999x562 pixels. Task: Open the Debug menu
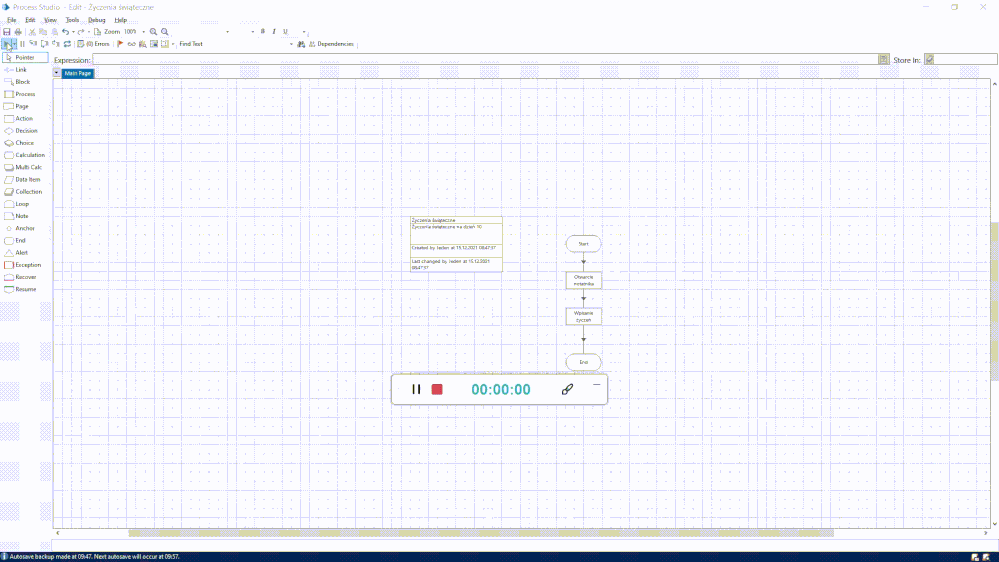[97, 20]
